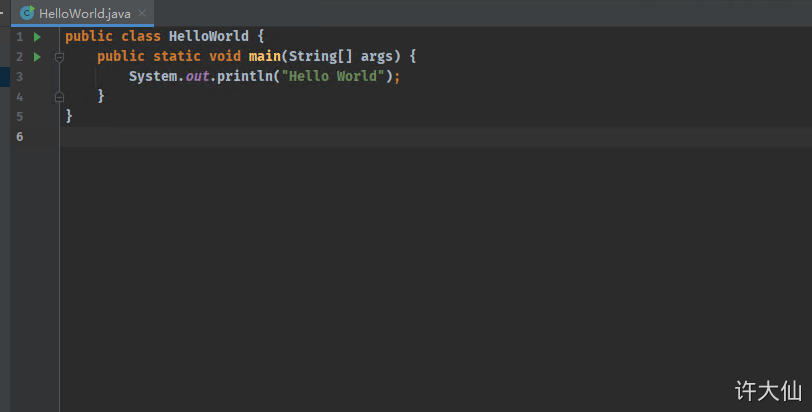The height and width of the screenshot is (412, 812).
Task: Click the 'public' keyword on line 2
Action: coord(121,56)
